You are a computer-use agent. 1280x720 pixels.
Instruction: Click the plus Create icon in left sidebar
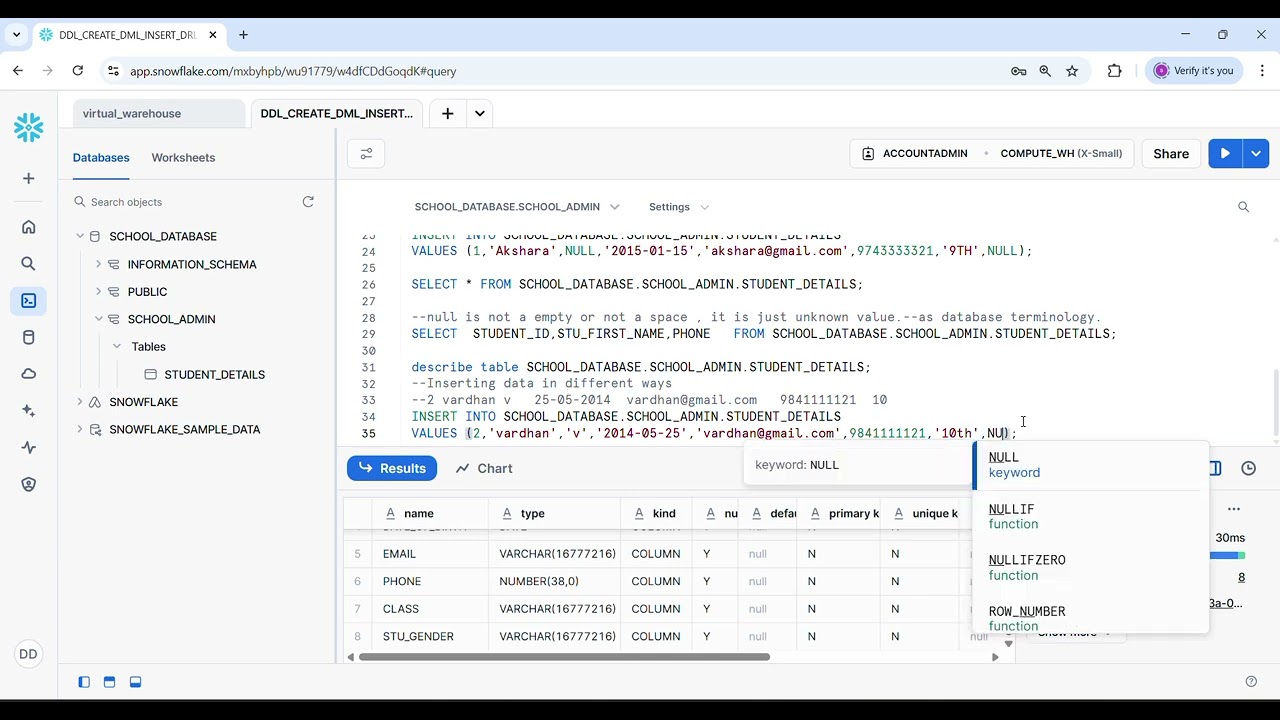pyautogui.click(x=28, y=178)
